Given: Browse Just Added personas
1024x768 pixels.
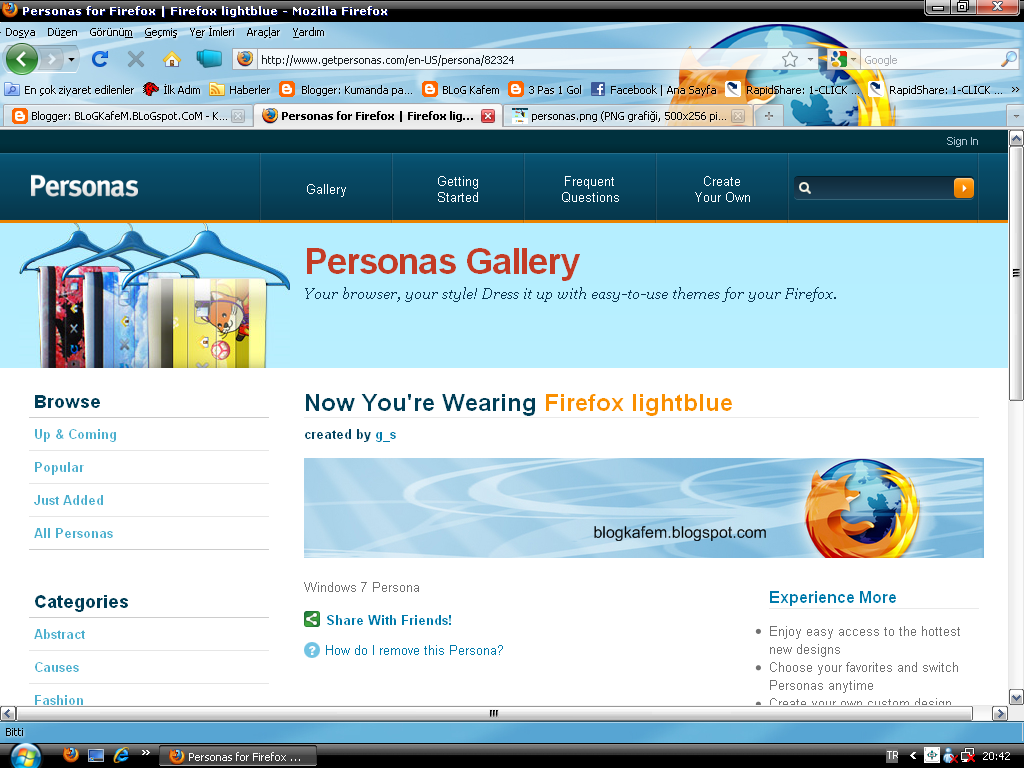Looking at the screenshot, I should tap(69, 500).
